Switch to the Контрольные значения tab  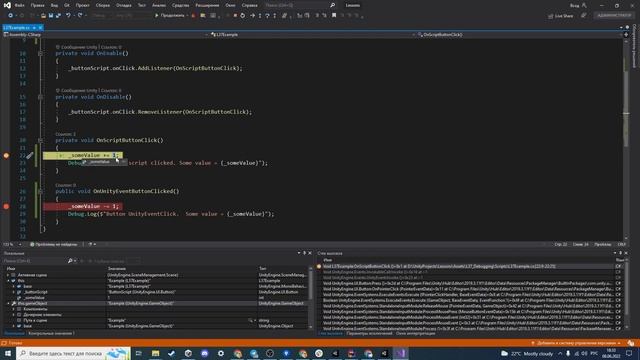point(51,333)
